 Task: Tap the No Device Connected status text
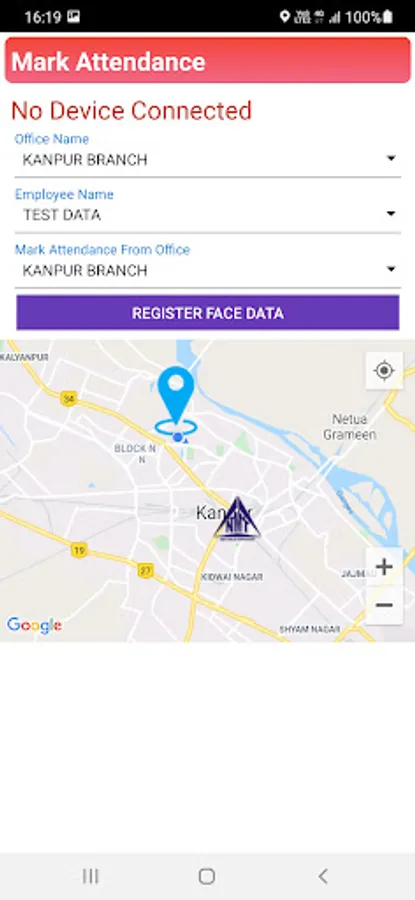click(x=131, y=111)
